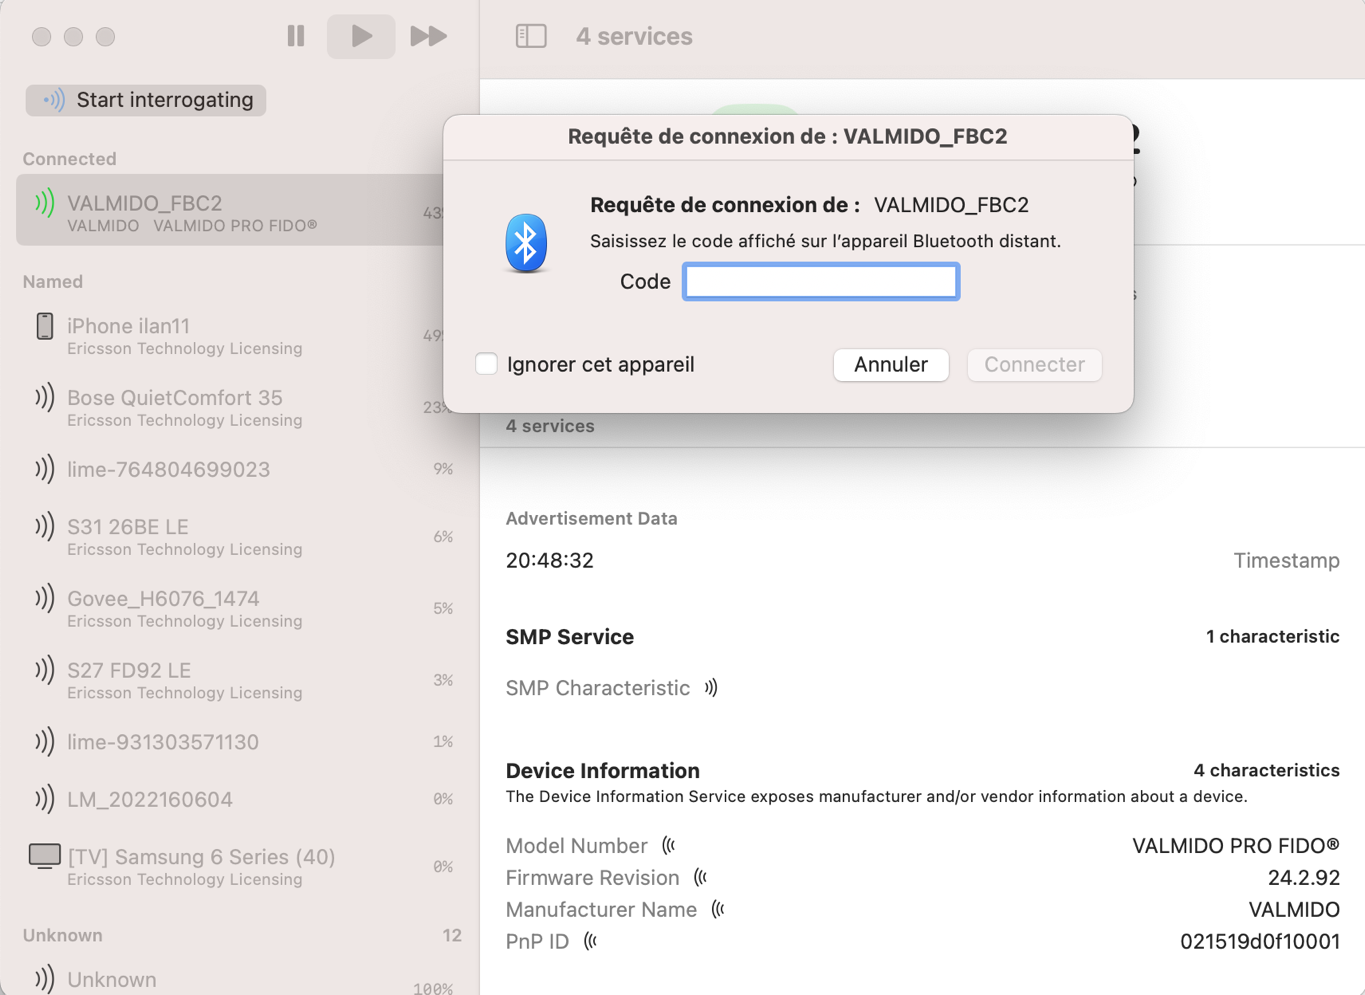The width and height of the screenshot is (1365, 995).
Task: Select Govee_H6076_1474 device
Action: 239,609
